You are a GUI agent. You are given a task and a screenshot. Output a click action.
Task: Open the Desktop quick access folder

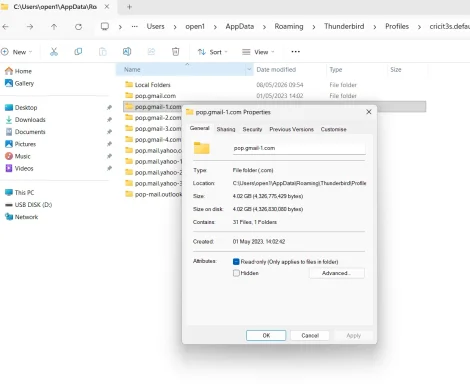click(x=21, y=107)
